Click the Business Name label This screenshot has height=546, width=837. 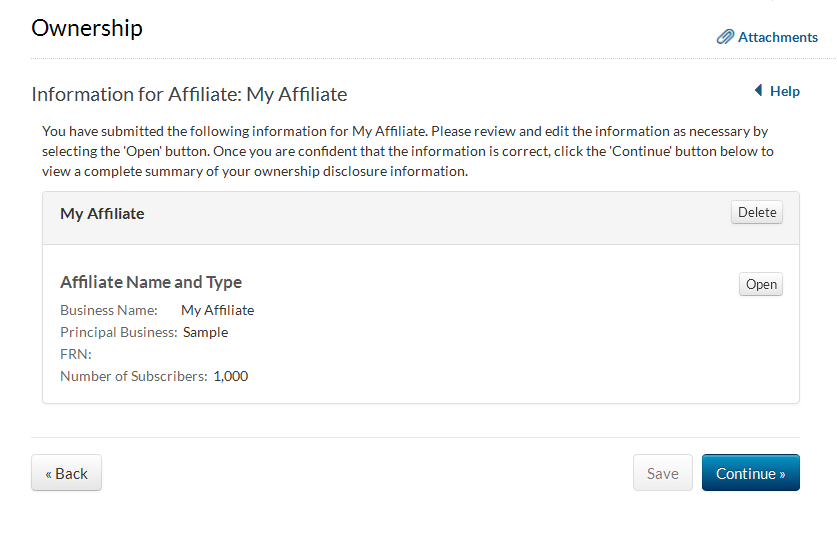click(x=109, y=310)
